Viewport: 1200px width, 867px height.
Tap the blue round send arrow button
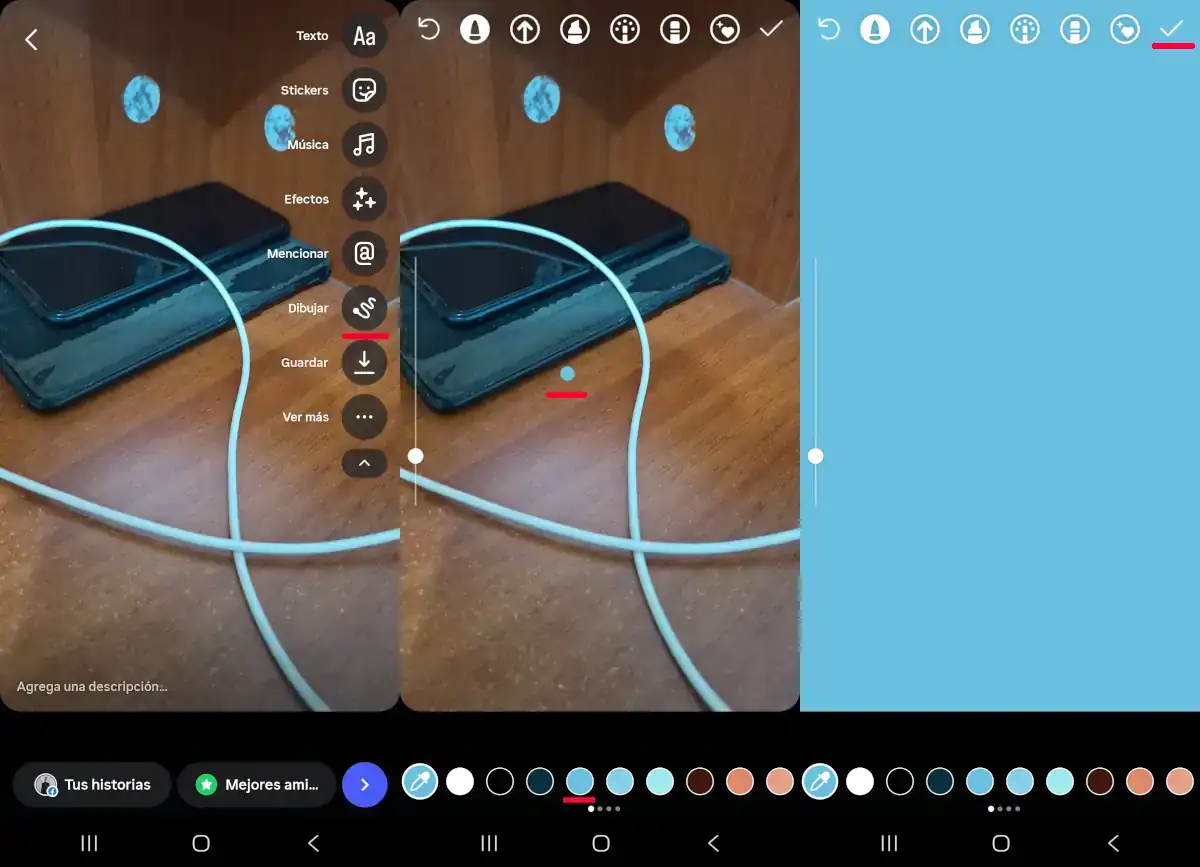[364, 785]
